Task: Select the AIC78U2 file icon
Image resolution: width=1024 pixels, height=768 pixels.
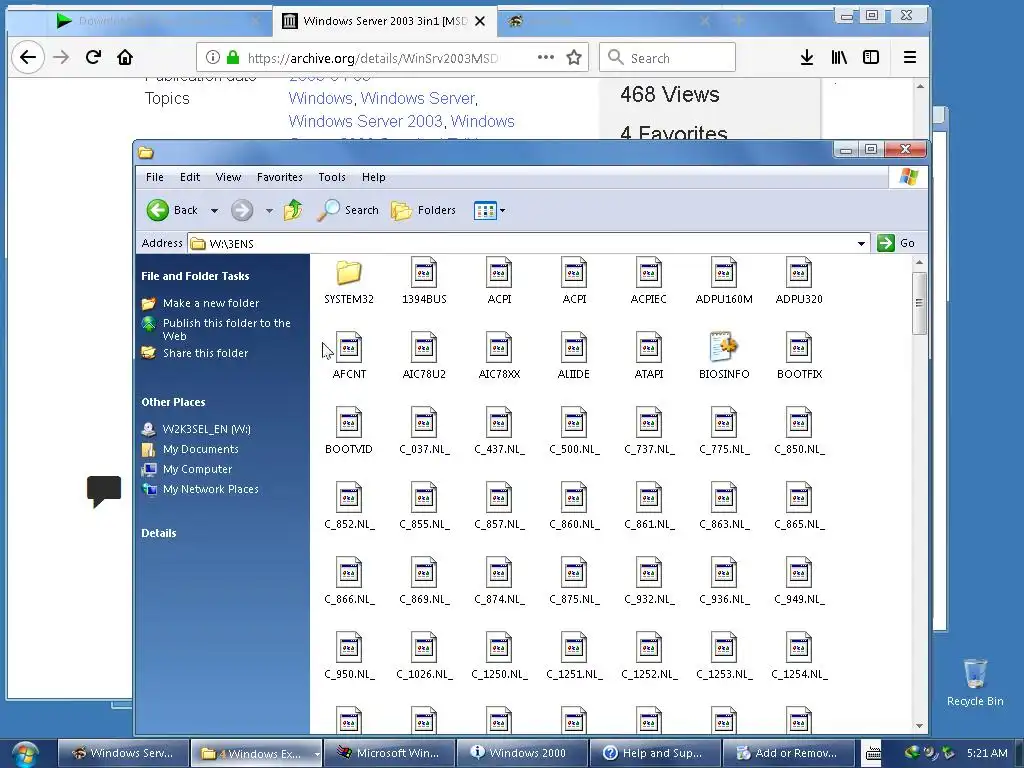Action: coord(424,348)
